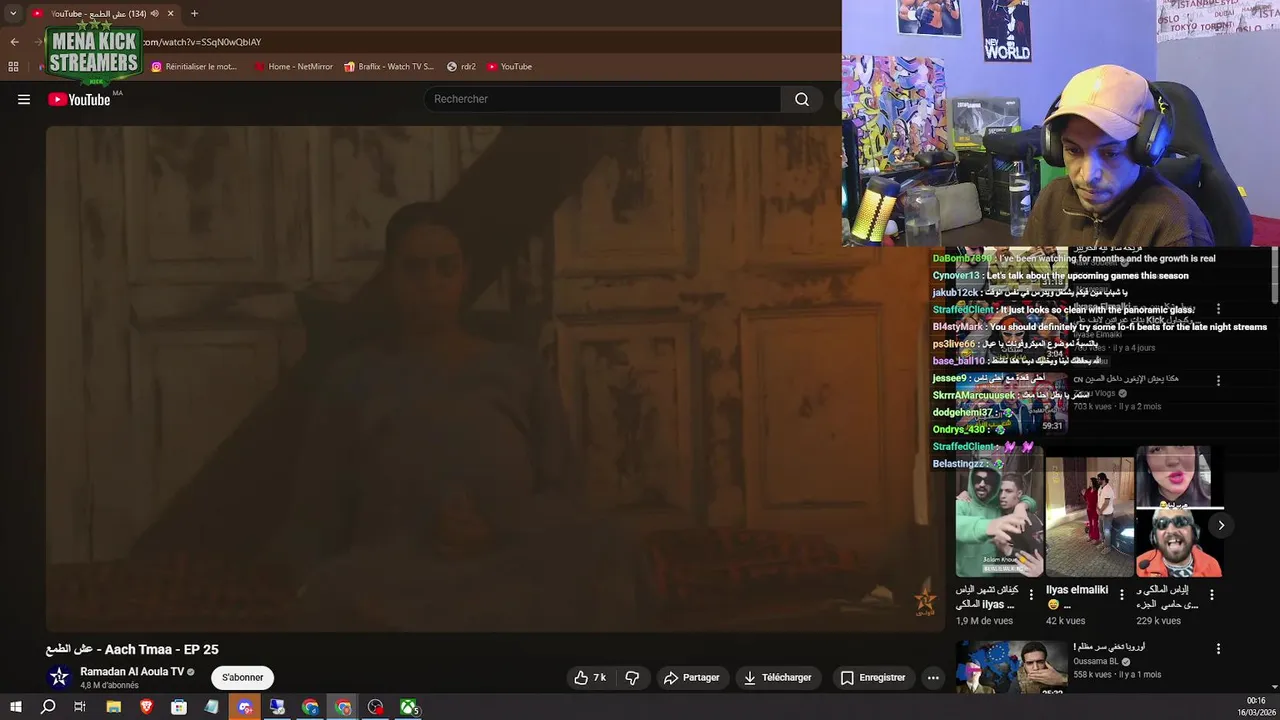Go back with the browser back arrow

click(x=14, y=42)
